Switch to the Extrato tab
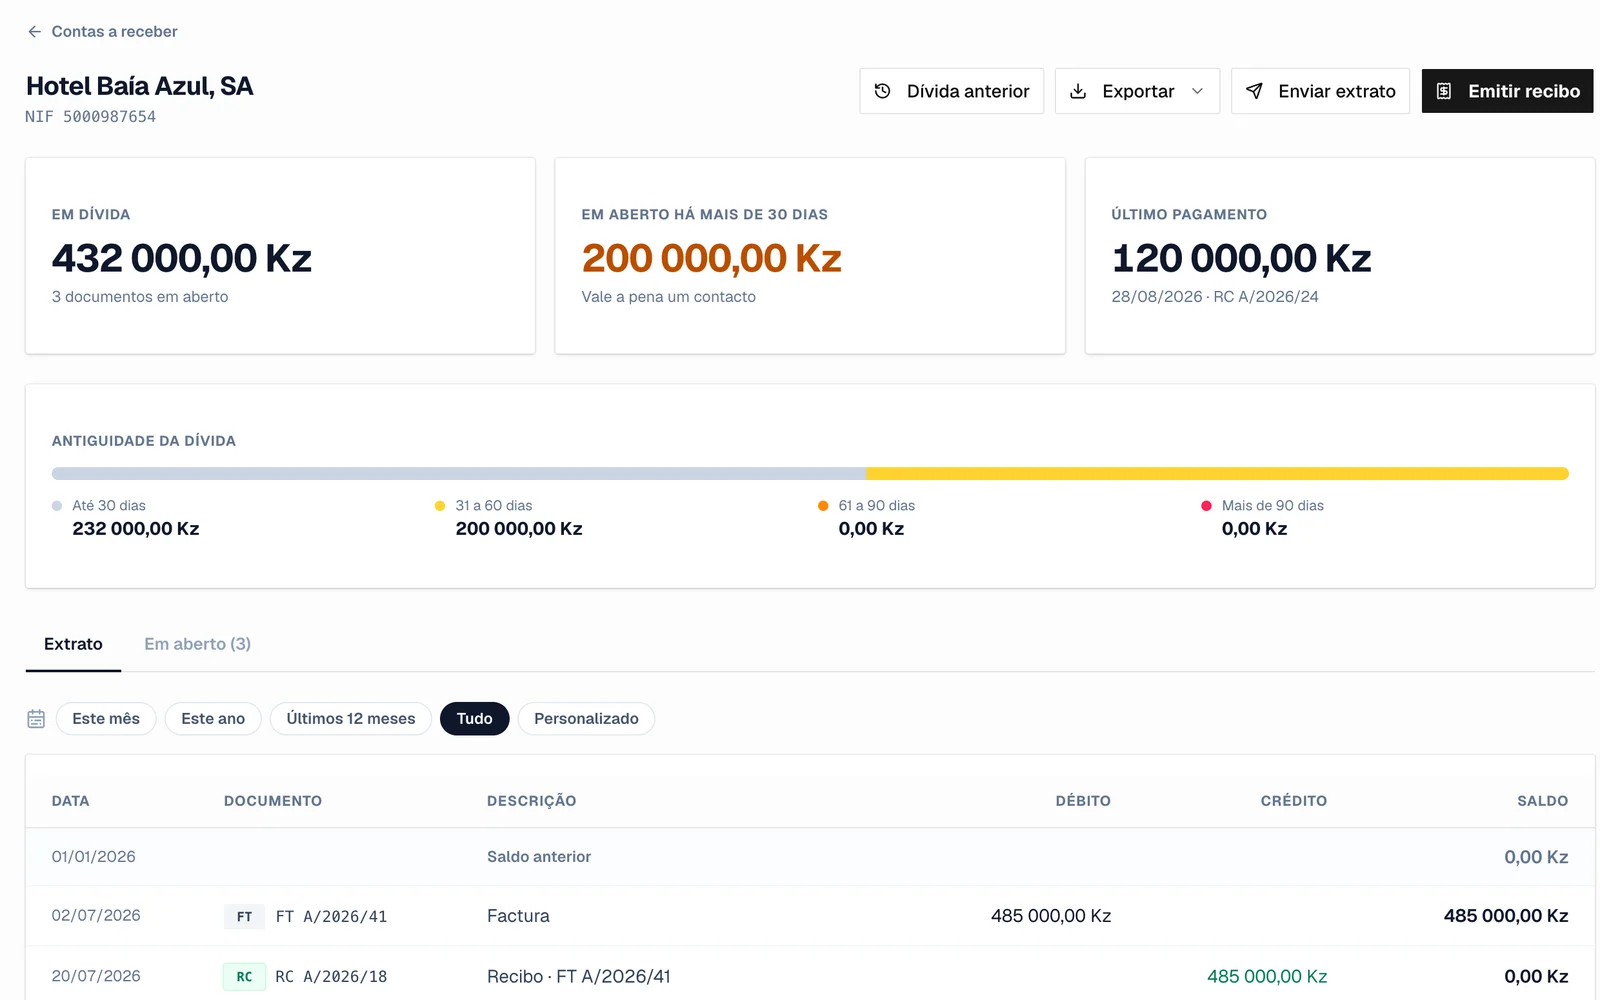Image resolution: width=1600 pixels, height=1000 pixels. [73, 644]
